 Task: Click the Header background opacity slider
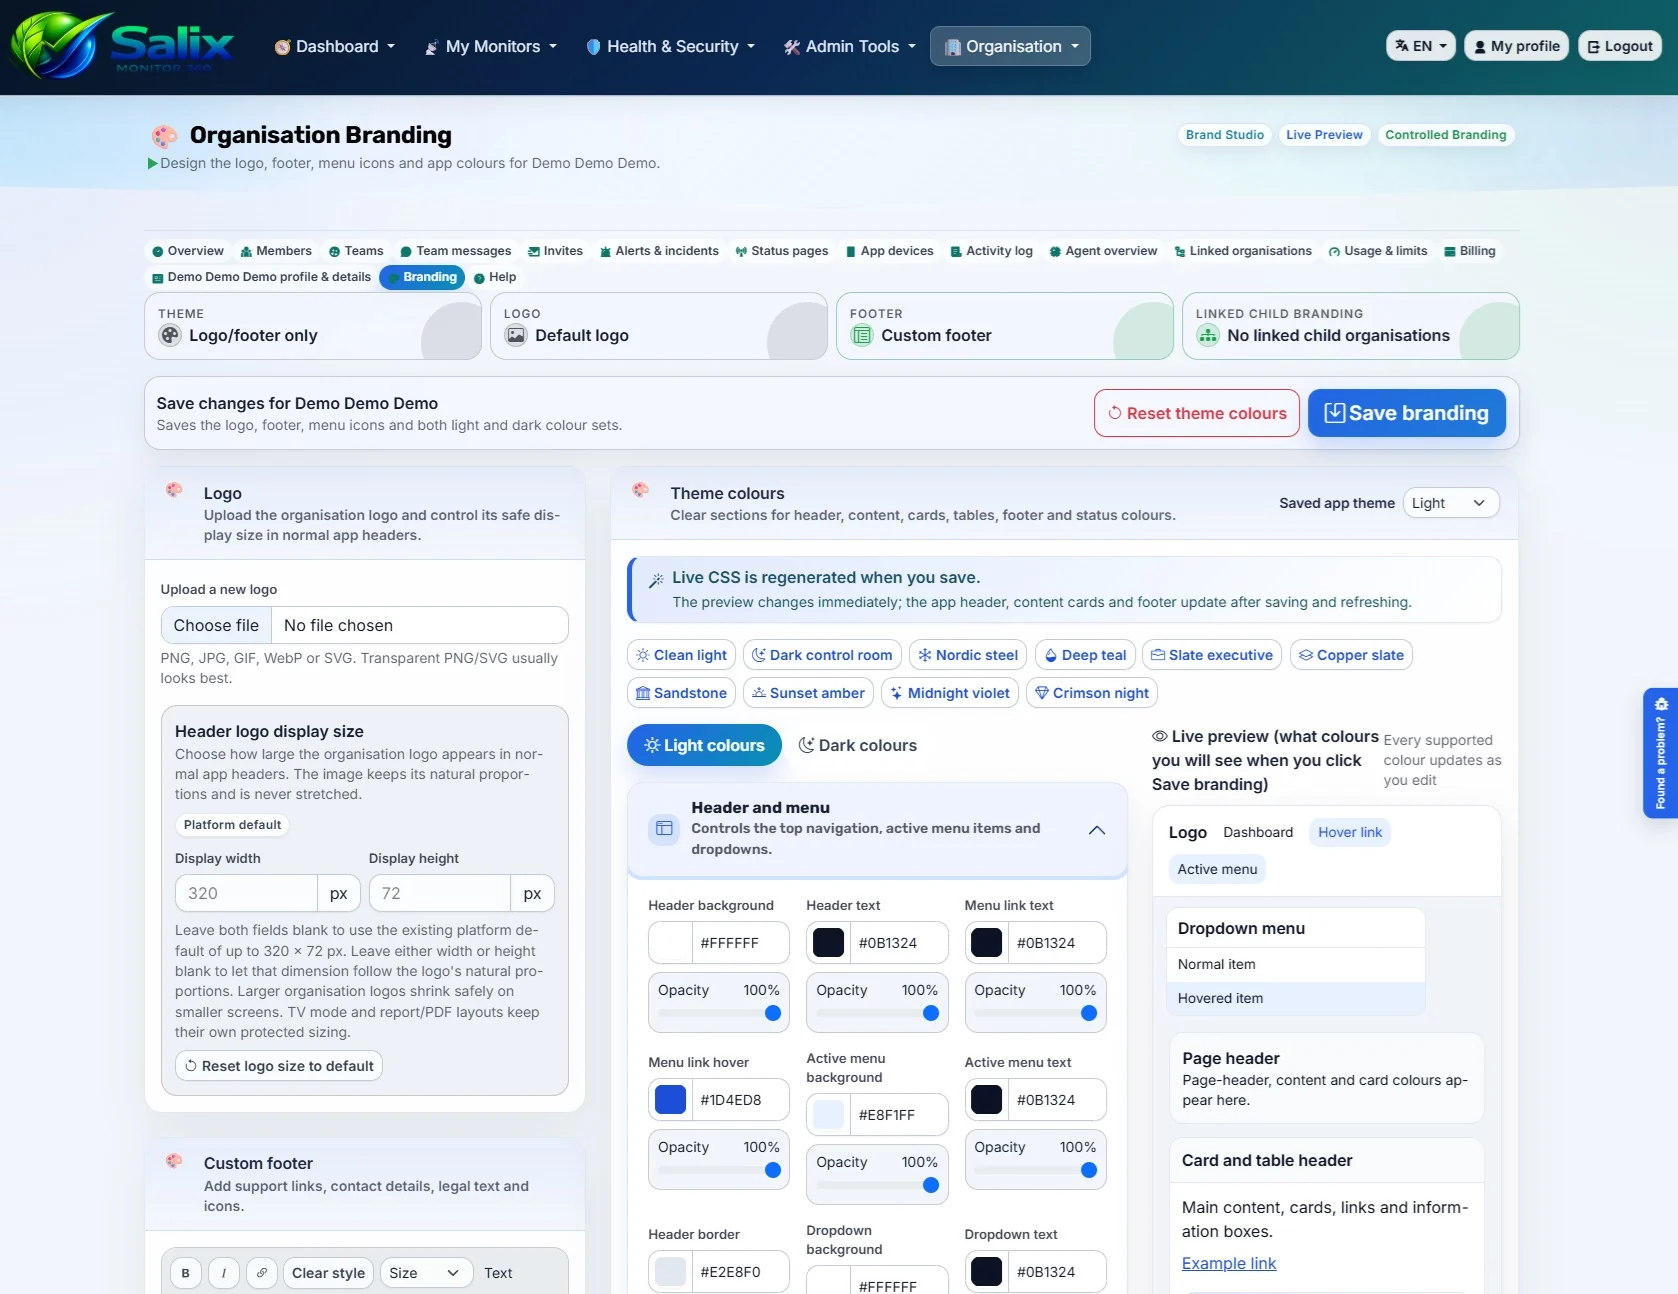pos(719,1013)
